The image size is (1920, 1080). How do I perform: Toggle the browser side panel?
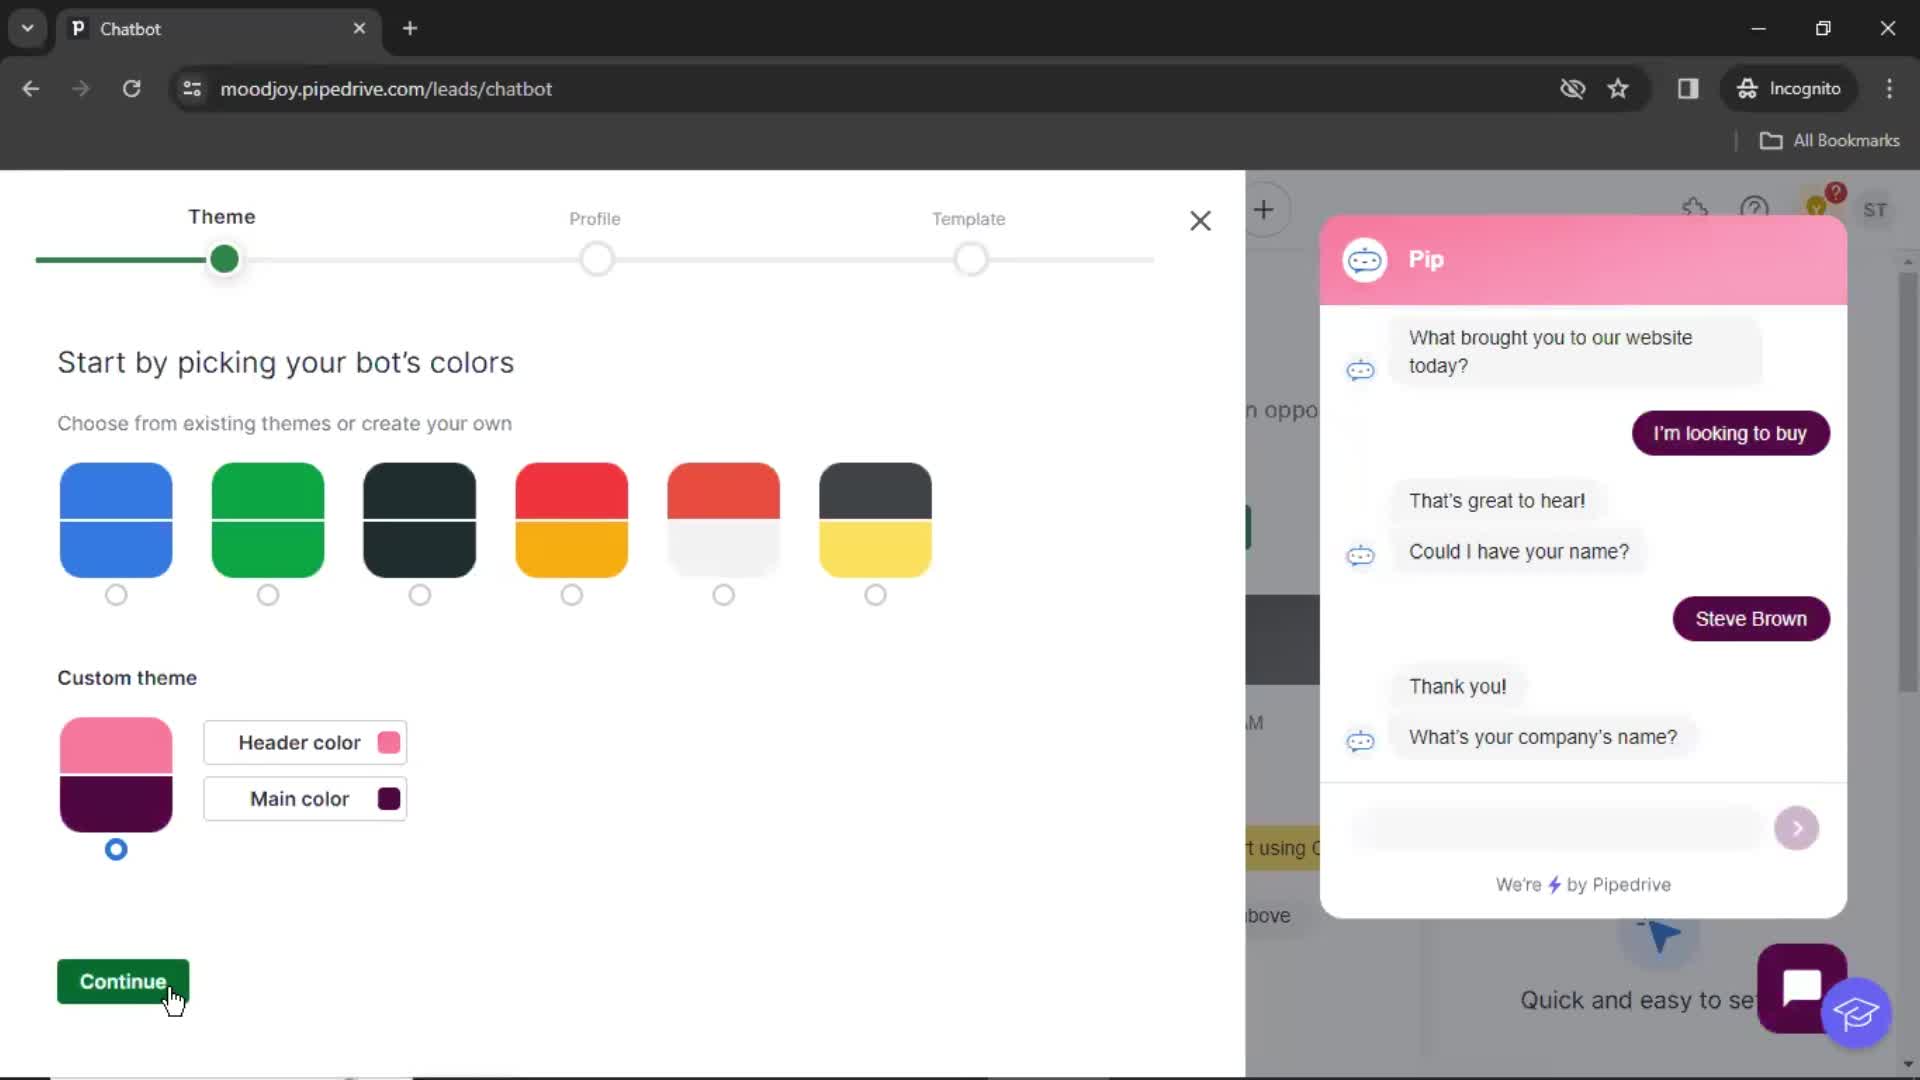[x=1688, y=89]
